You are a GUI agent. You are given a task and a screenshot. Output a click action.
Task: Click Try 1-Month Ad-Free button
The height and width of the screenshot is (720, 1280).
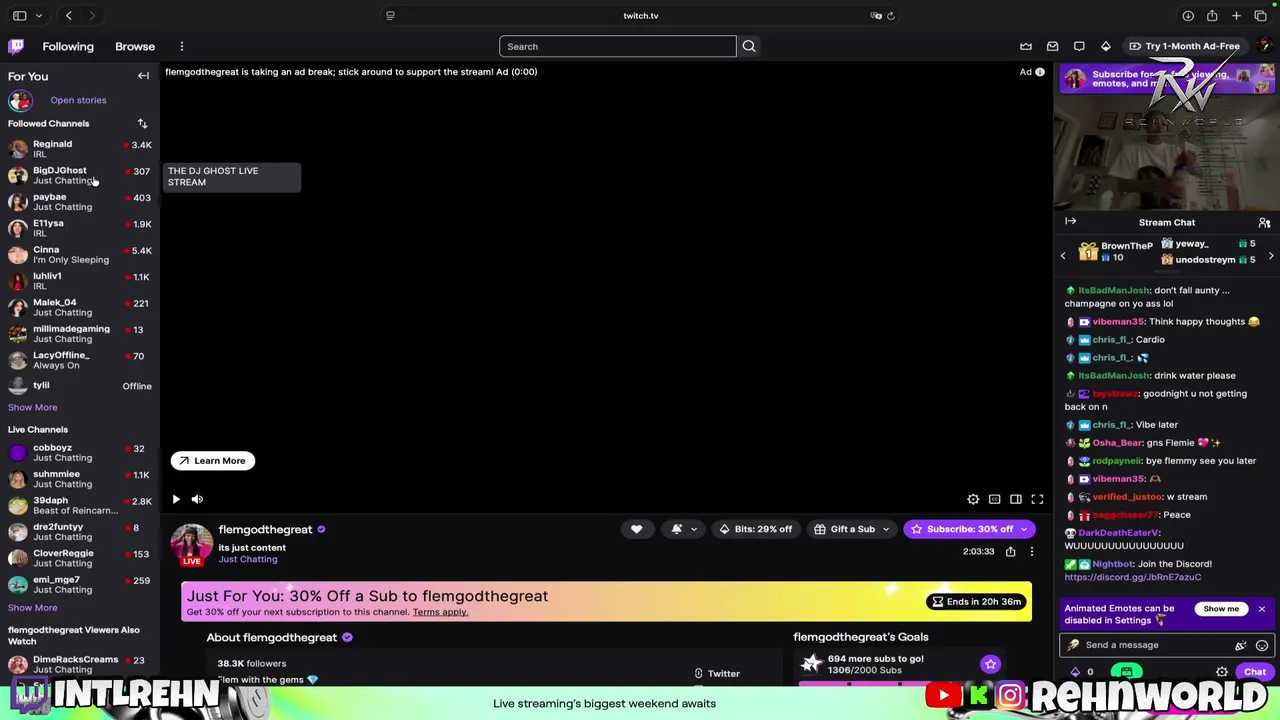(x=1184, y=46)
